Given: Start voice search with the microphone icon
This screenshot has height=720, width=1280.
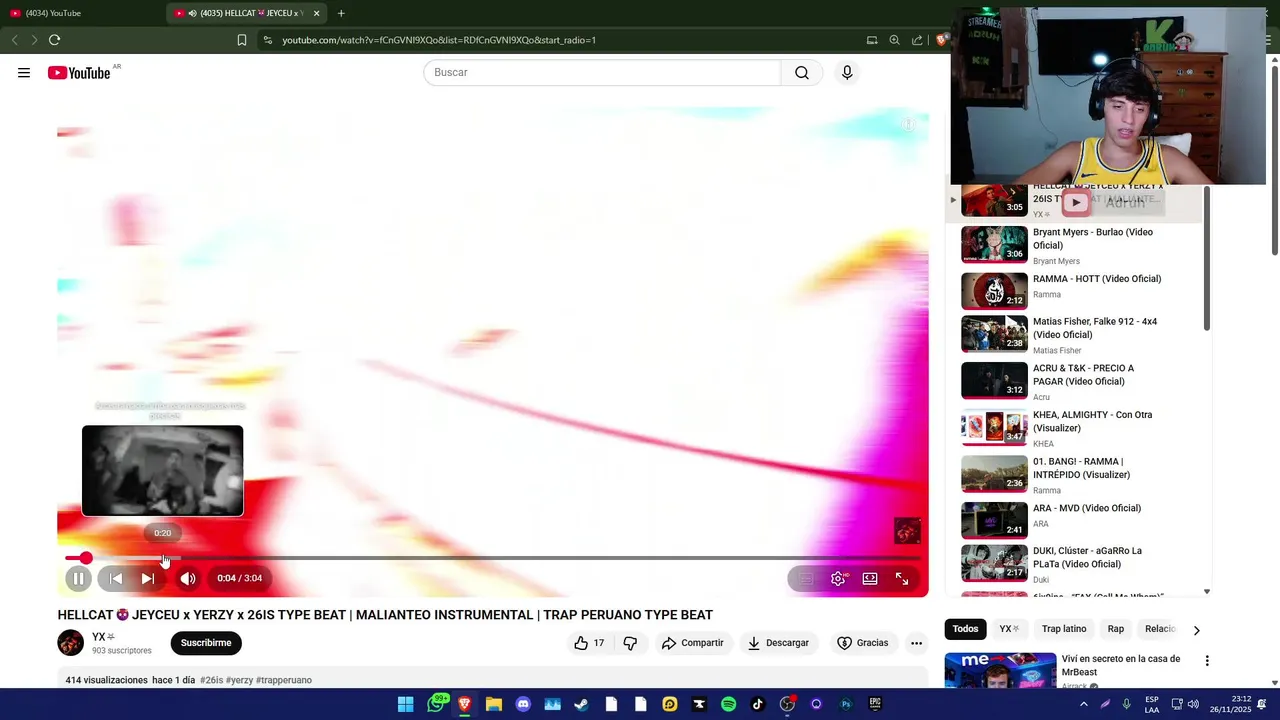Looking at the screenshot, I should [x=847, y=73].
